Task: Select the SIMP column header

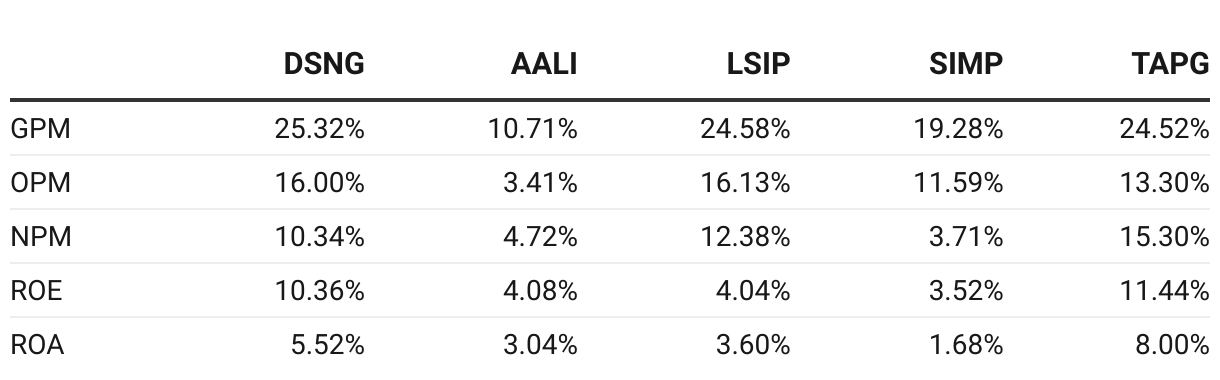Action: point(968,64)
